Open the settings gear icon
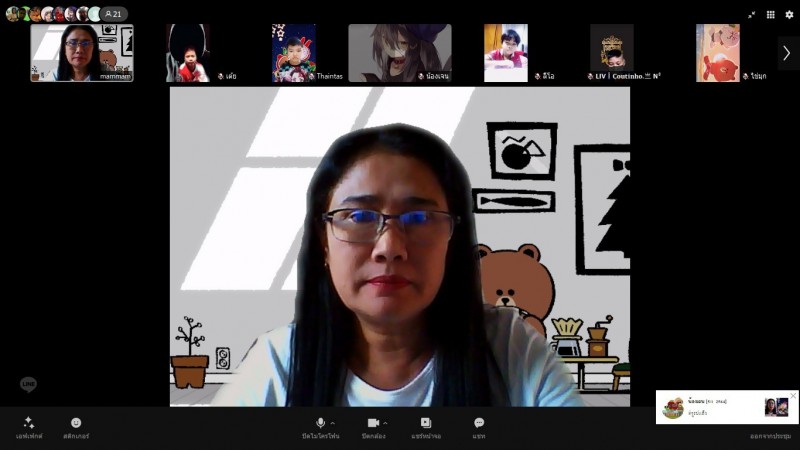This screenshot has width=800, height=450. pyautogui.click(x=789, y=15)
